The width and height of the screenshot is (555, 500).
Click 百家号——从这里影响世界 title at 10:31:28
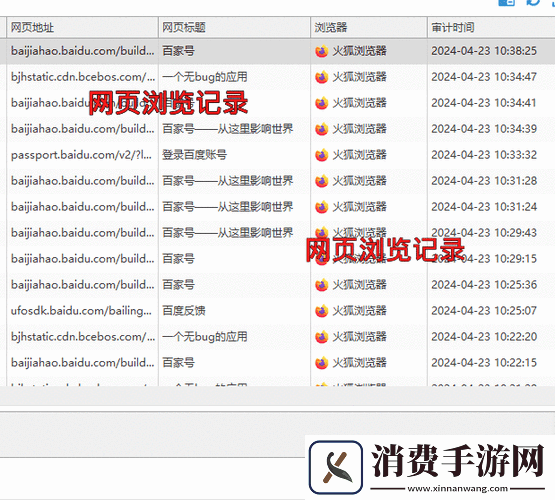point(228,181)
